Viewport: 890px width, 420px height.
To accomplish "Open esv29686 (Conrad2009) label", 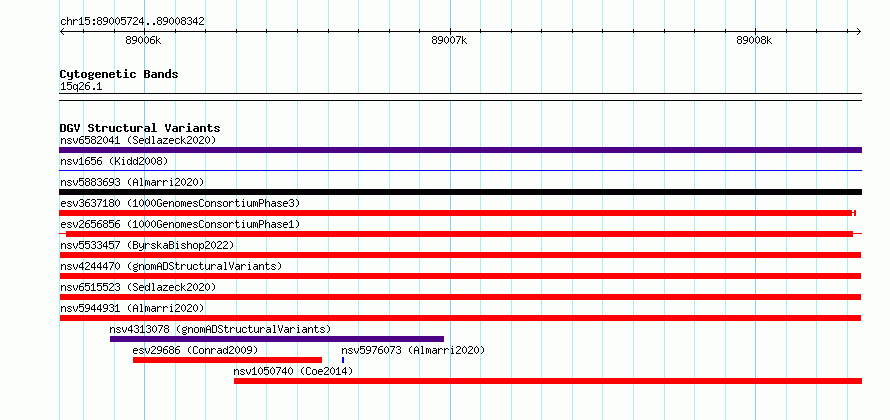I will coord(195,350).
